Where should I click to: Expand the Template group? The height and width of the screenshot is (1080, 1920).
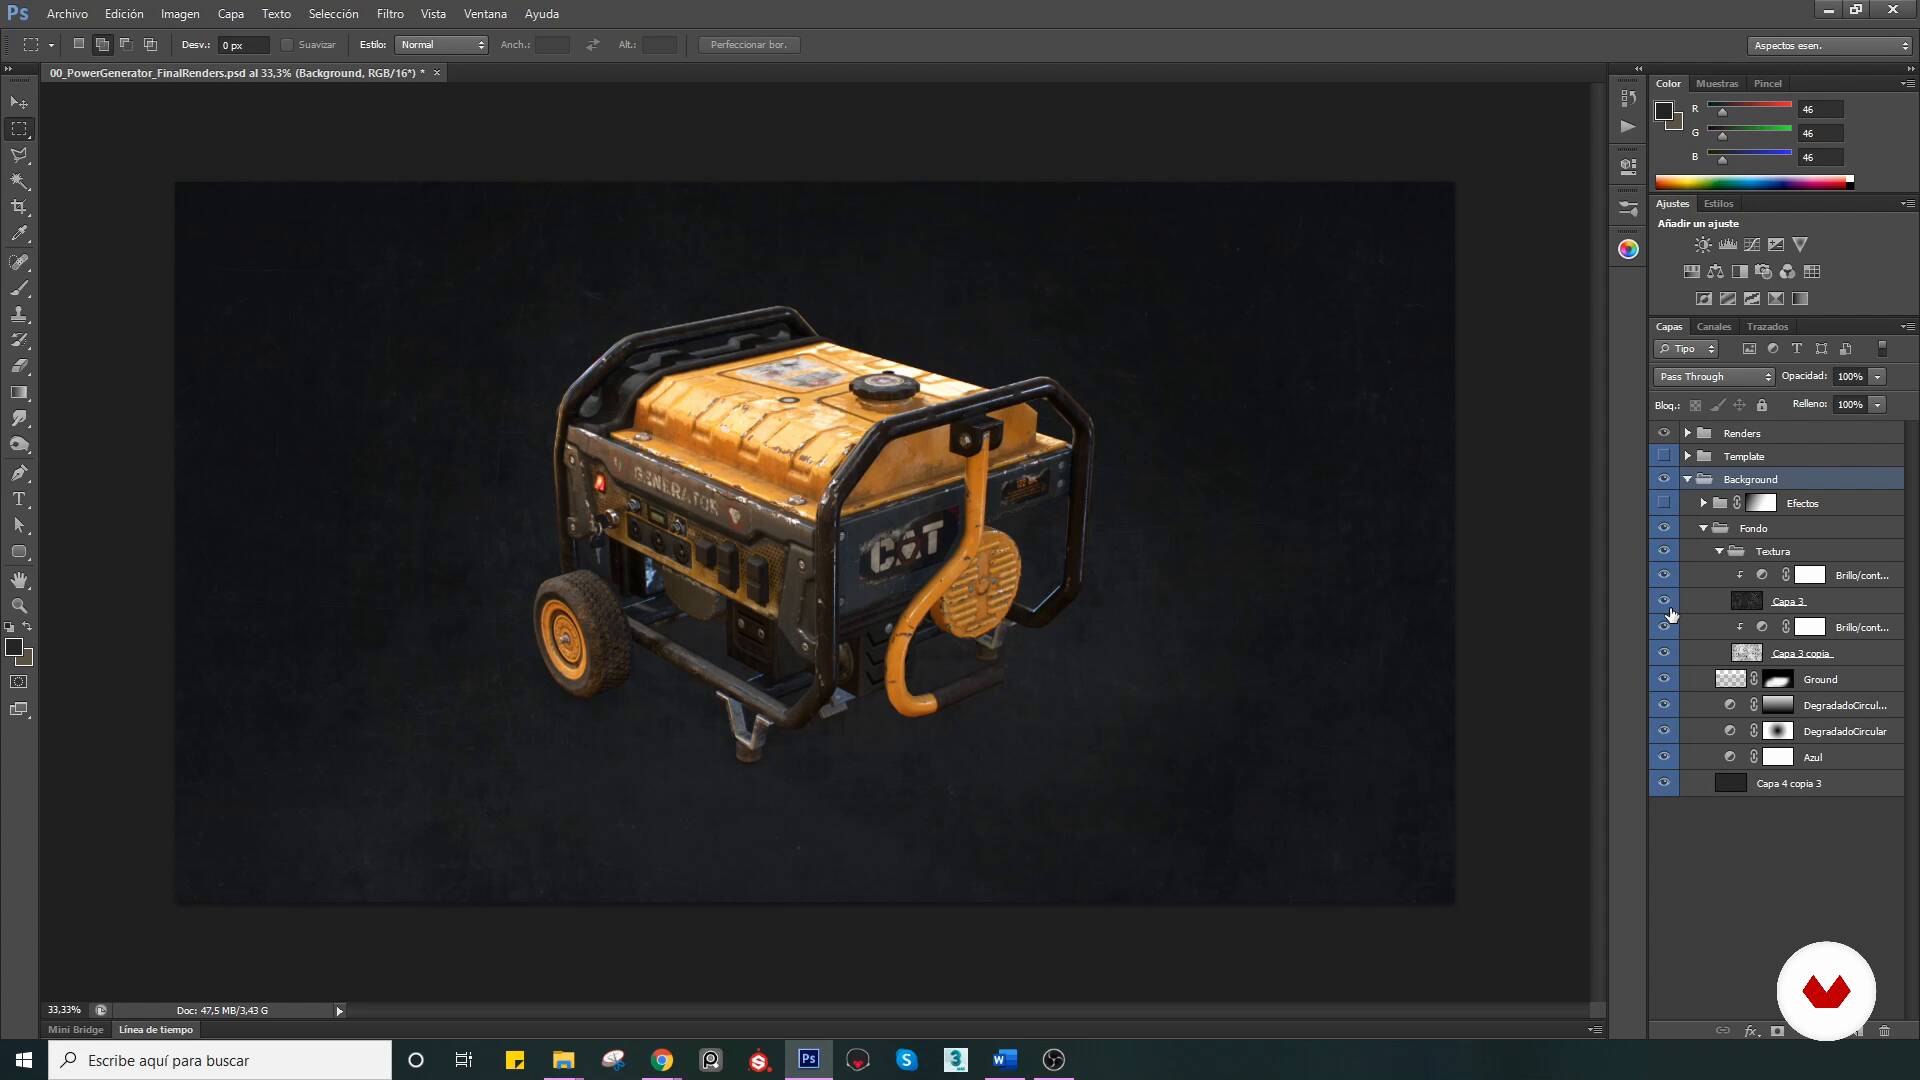point(1688,456)
